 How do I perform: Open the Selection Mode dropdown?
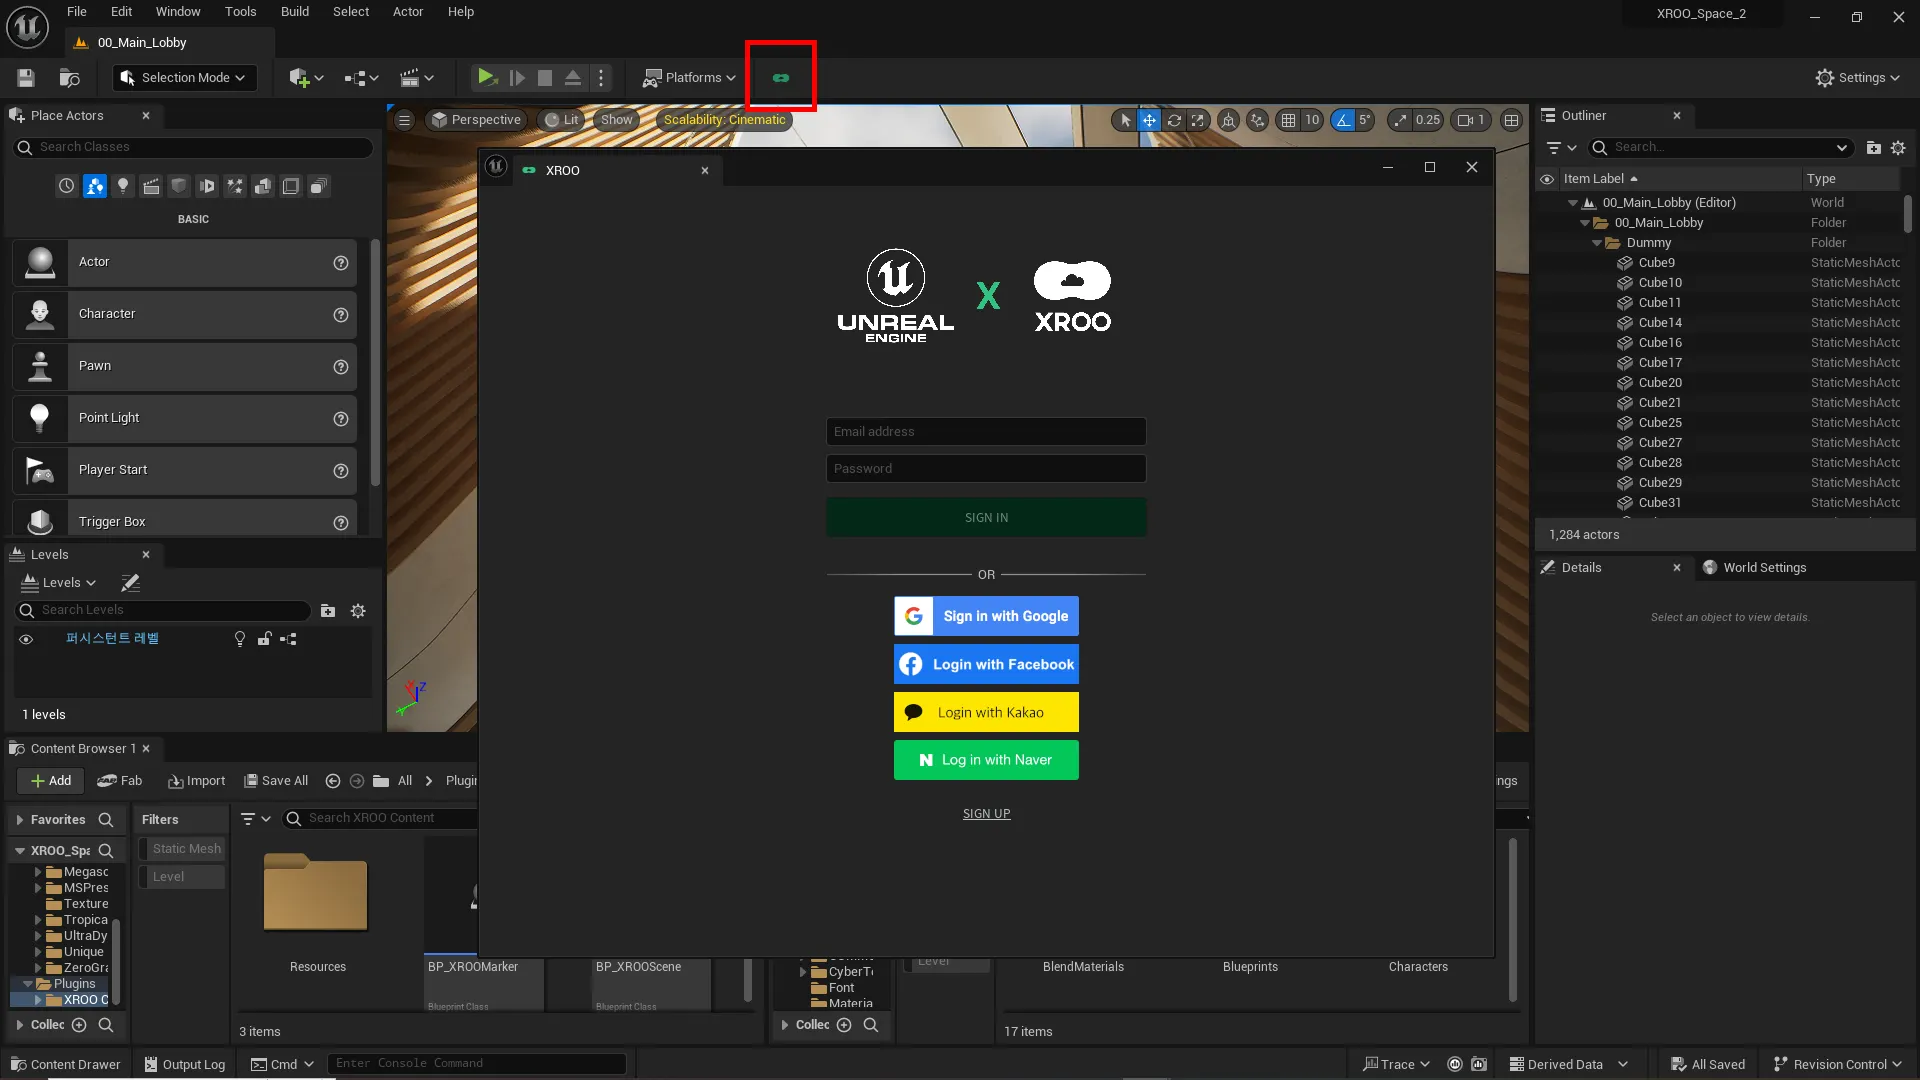tap(184, 78)
